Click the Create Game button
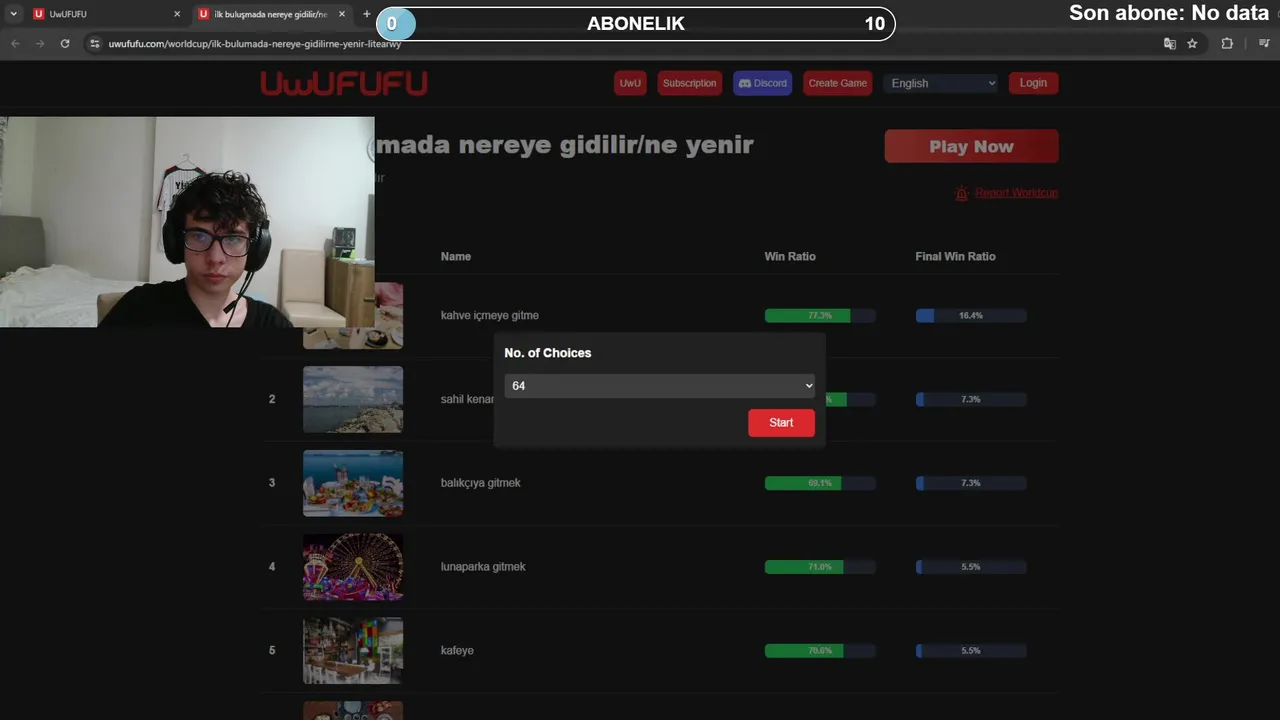Viewport: 1280px width, 720px height. (x=837, y=83)
